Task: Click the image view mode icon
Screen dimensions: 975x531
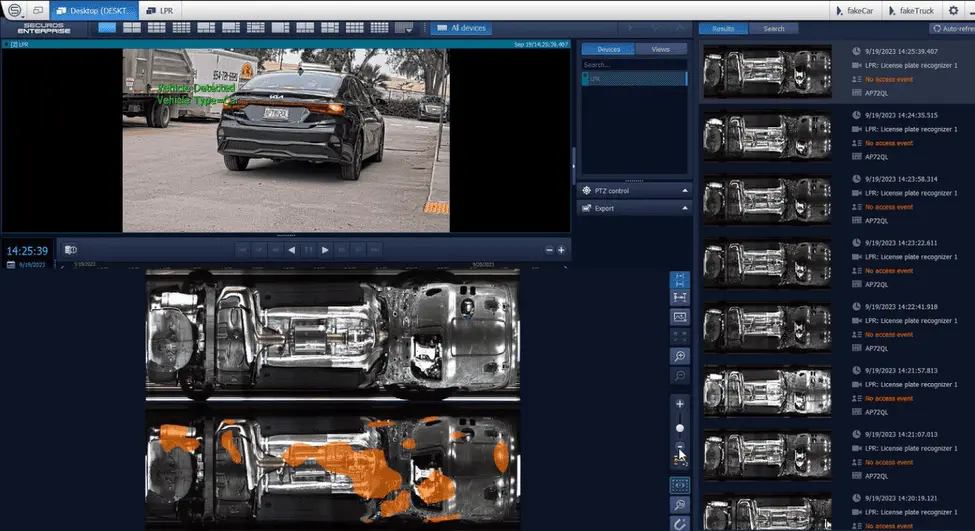Action: pyautogui.click(x=680, y=317)
